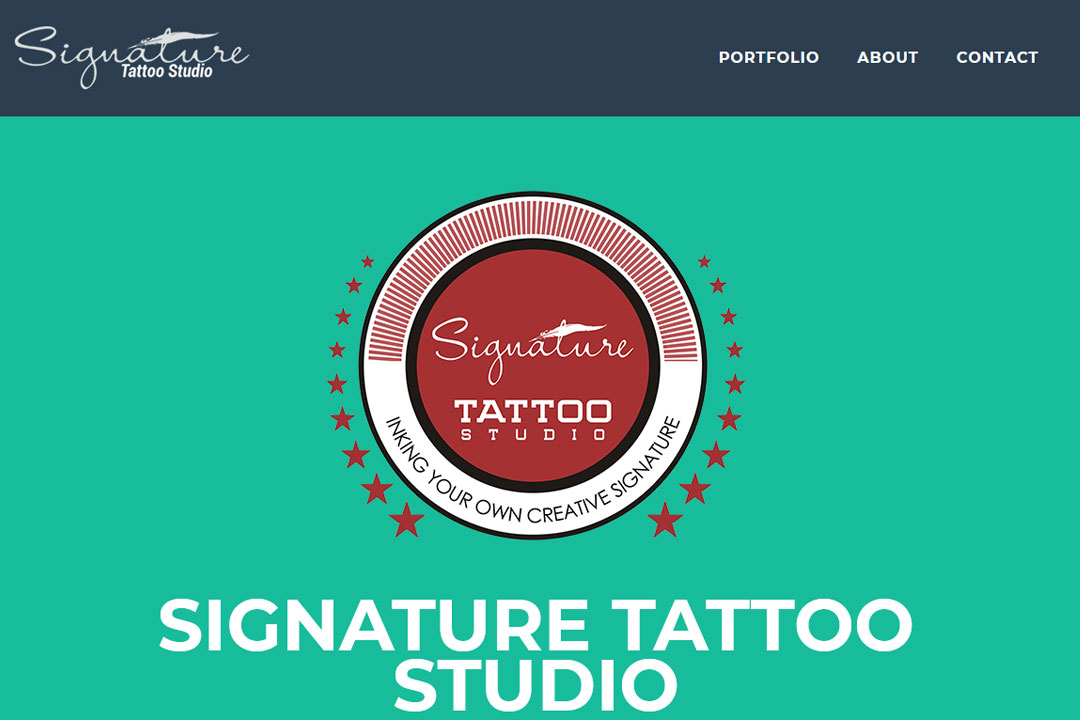
Task: Click the bold 'TATTOO' word in badge
Action: pos(532,411)
